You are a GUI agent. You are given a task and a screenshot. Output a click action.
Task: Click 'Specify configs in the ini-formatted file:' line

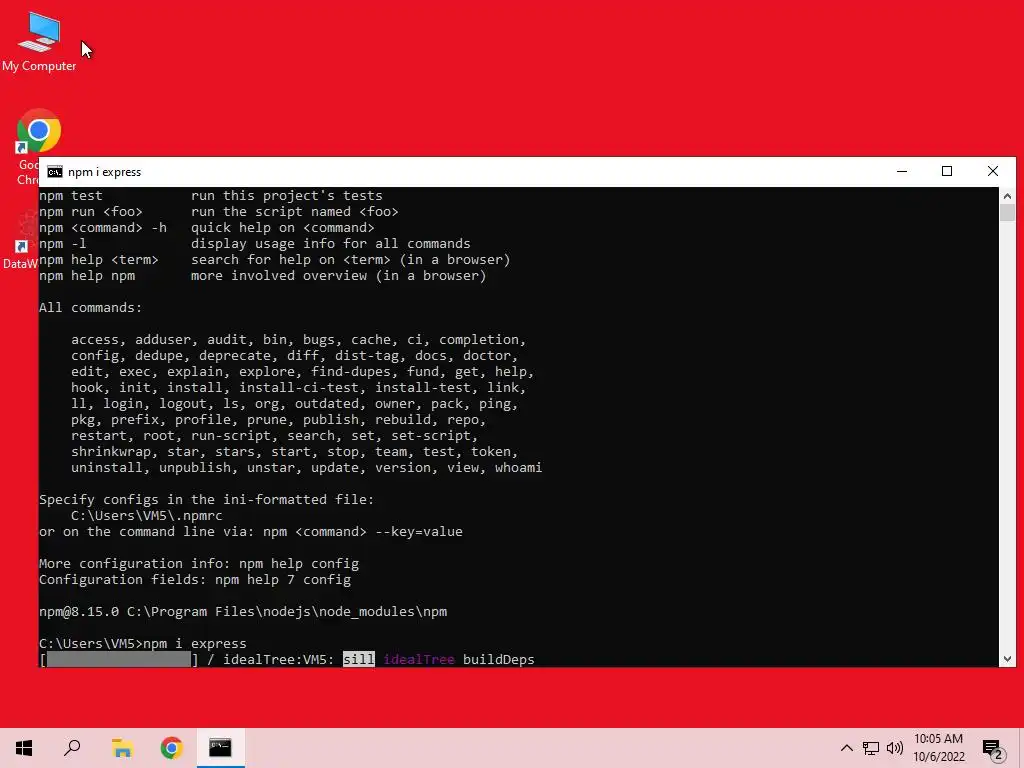pyautogui.click(x=207, y=500)
